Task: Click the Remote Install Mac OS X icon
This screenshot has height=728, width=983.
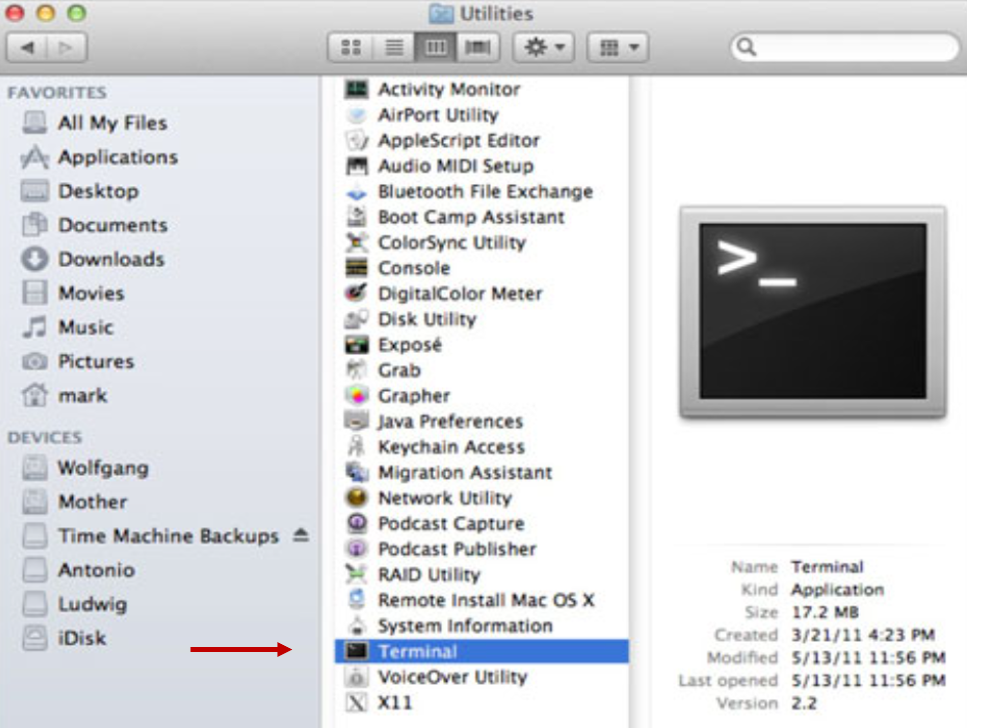Action: pyautogui.click(x=357, y=600)
